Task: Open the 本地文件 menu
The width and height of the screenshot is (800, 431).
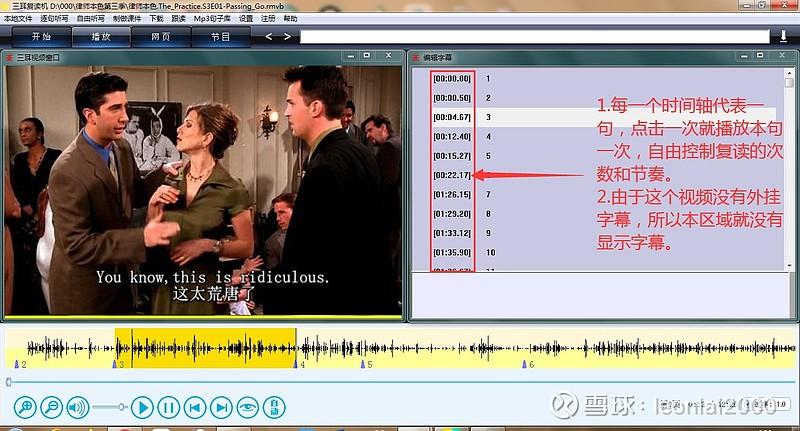Action: coord(18,18)
